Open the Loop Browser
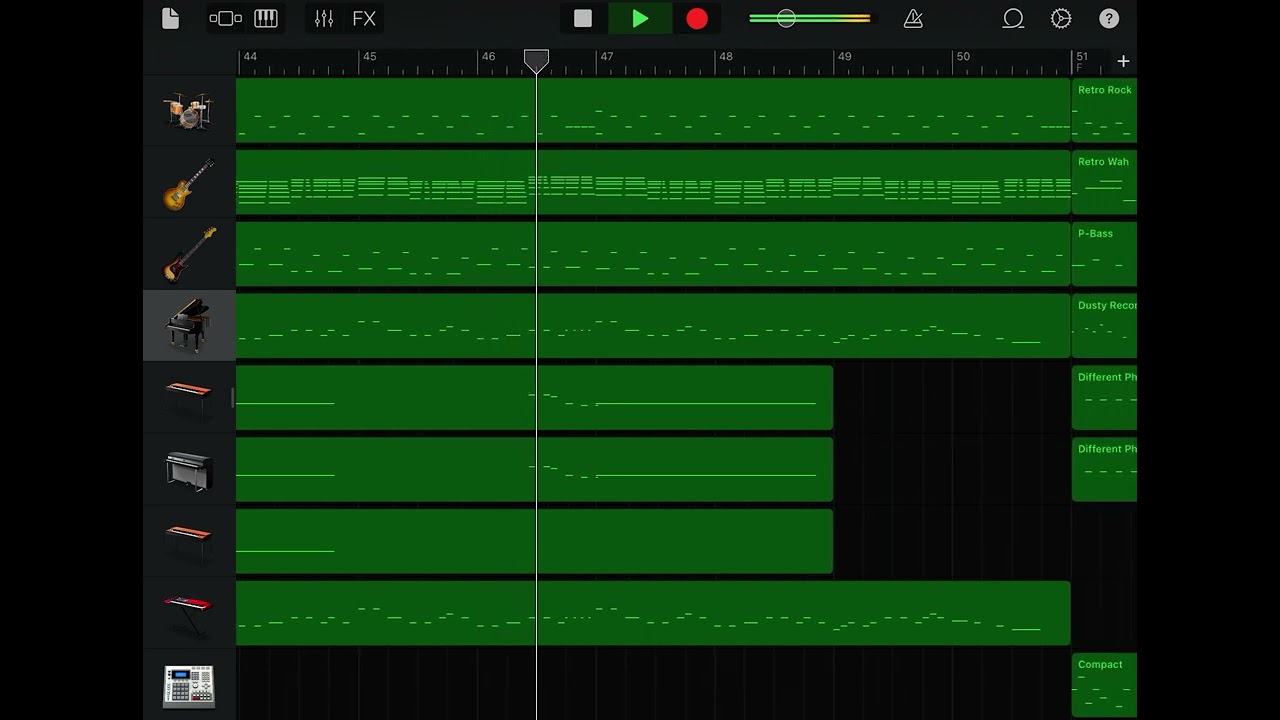The width and height of the screenshot is (1280, 720). point(1013,18)
